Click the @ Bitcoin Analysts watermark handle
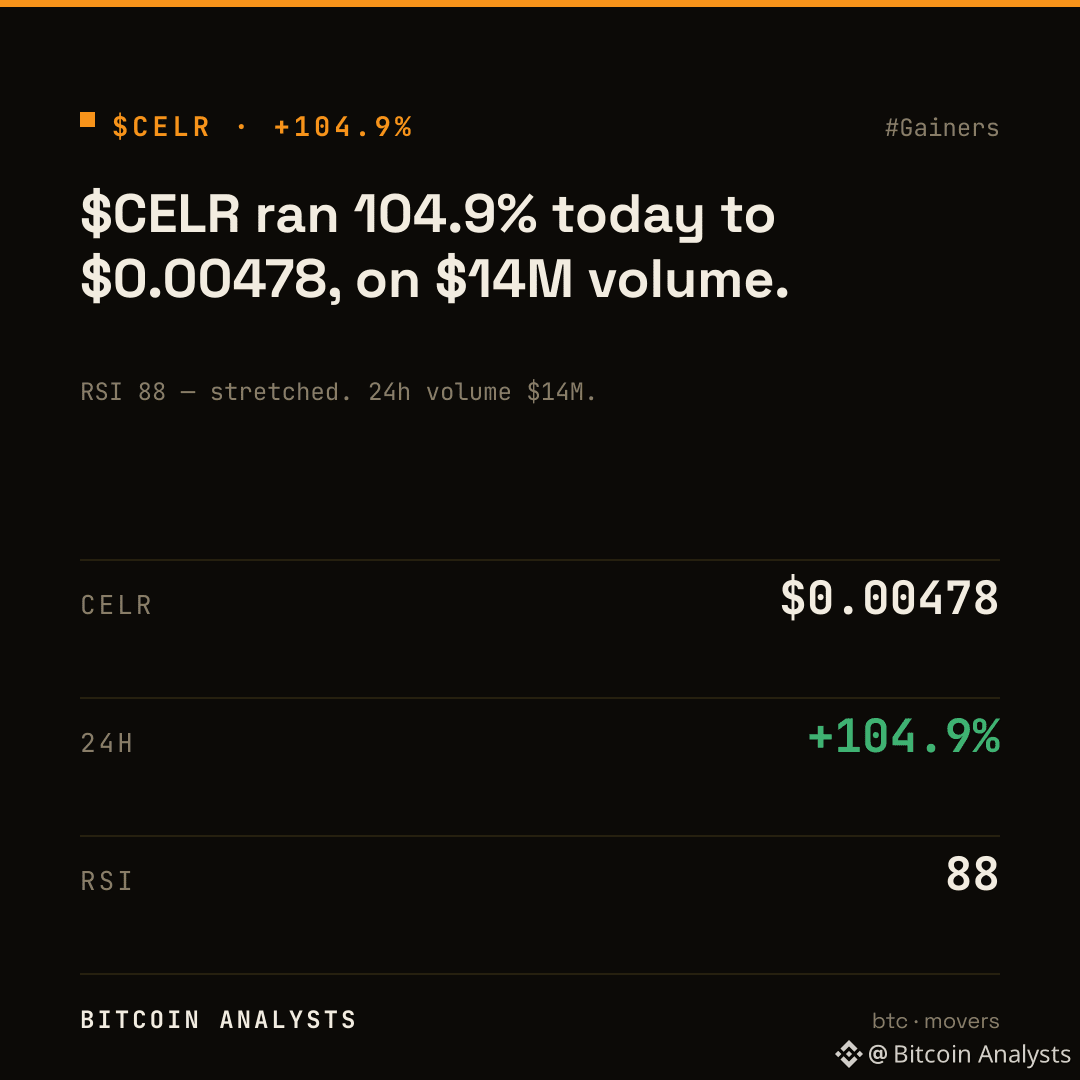 click(969, 1054)
